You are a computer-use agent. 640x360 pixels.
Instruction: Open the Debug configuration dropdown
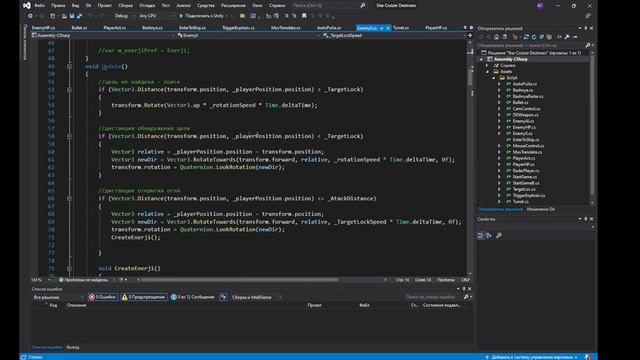tap(124, 16)
